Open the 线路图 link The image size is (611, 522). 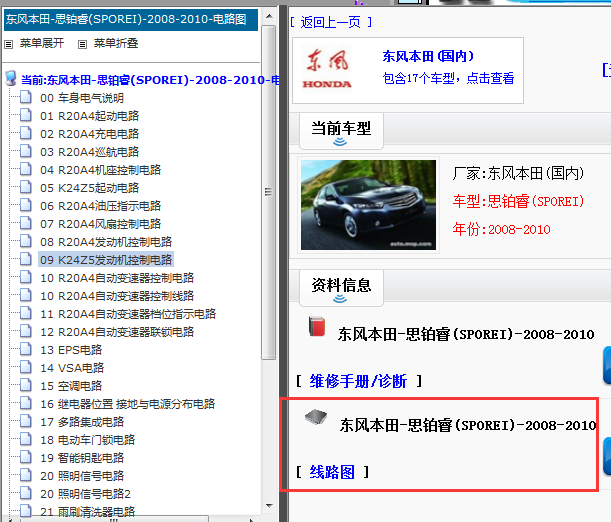tap(332, 472)
